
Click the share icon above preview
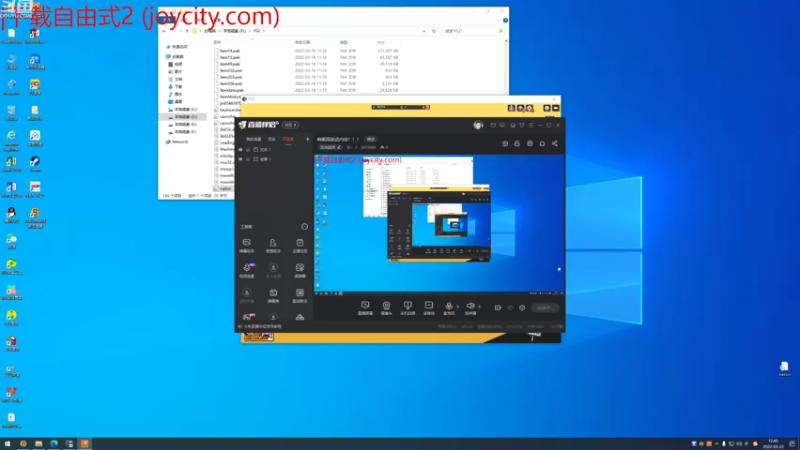point(555,143)
